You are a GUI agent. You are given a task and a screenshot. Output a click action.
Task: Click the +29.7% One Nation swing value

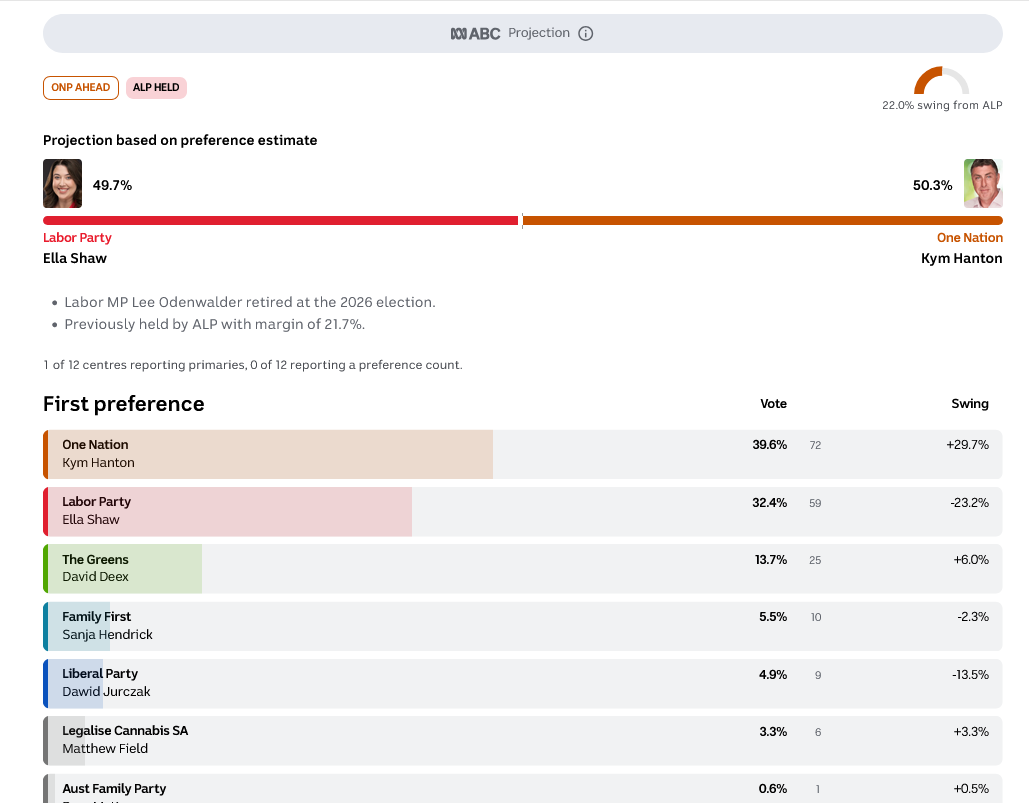967,445
